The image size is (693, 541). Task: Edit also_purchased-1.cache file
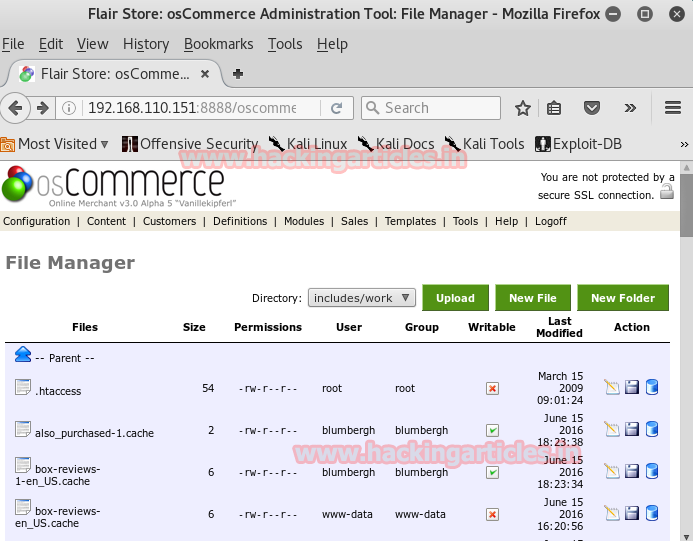coord(612,429)
